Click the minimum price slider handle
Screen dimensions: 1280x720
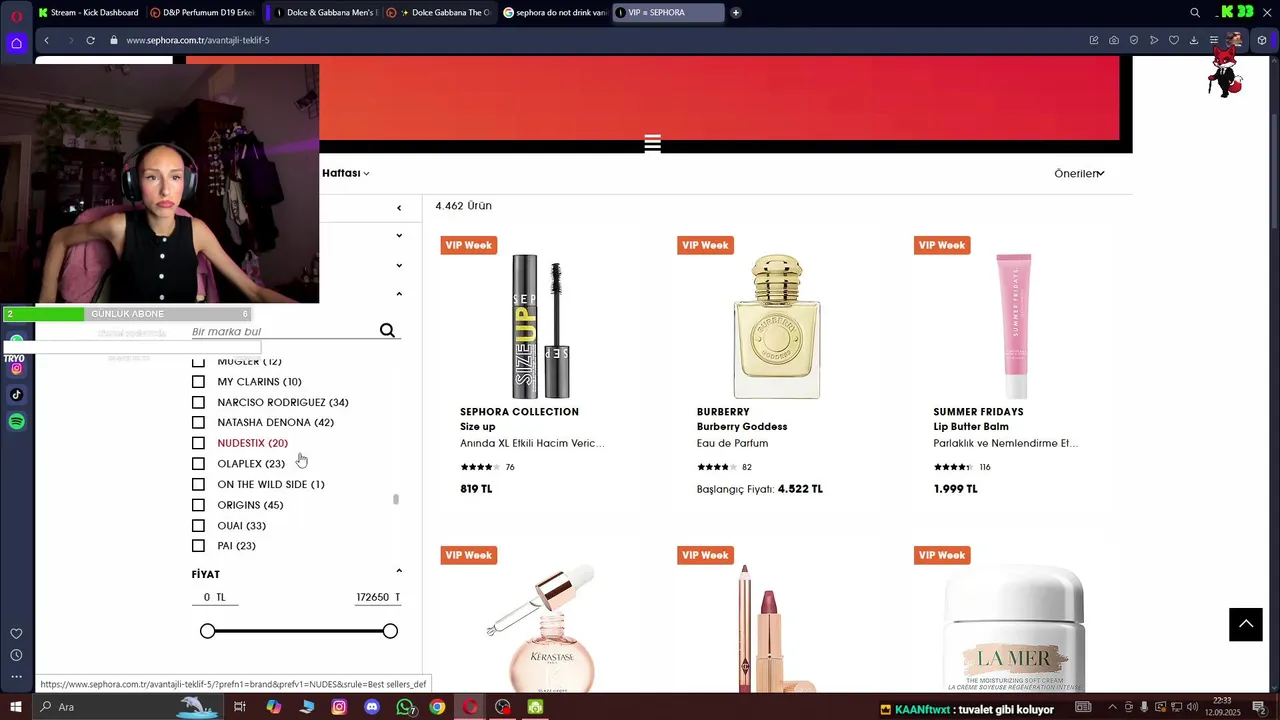tap(207, 631)
